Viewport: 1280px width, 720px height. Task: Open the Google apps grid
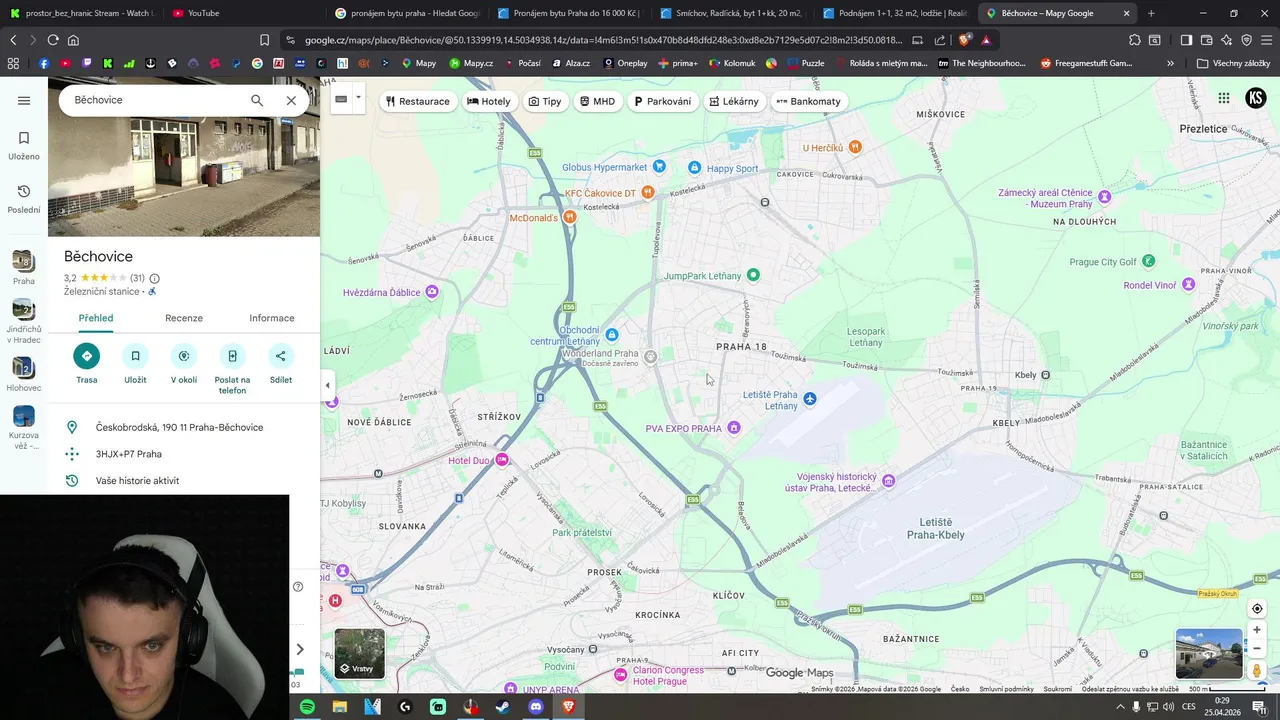1224,98
